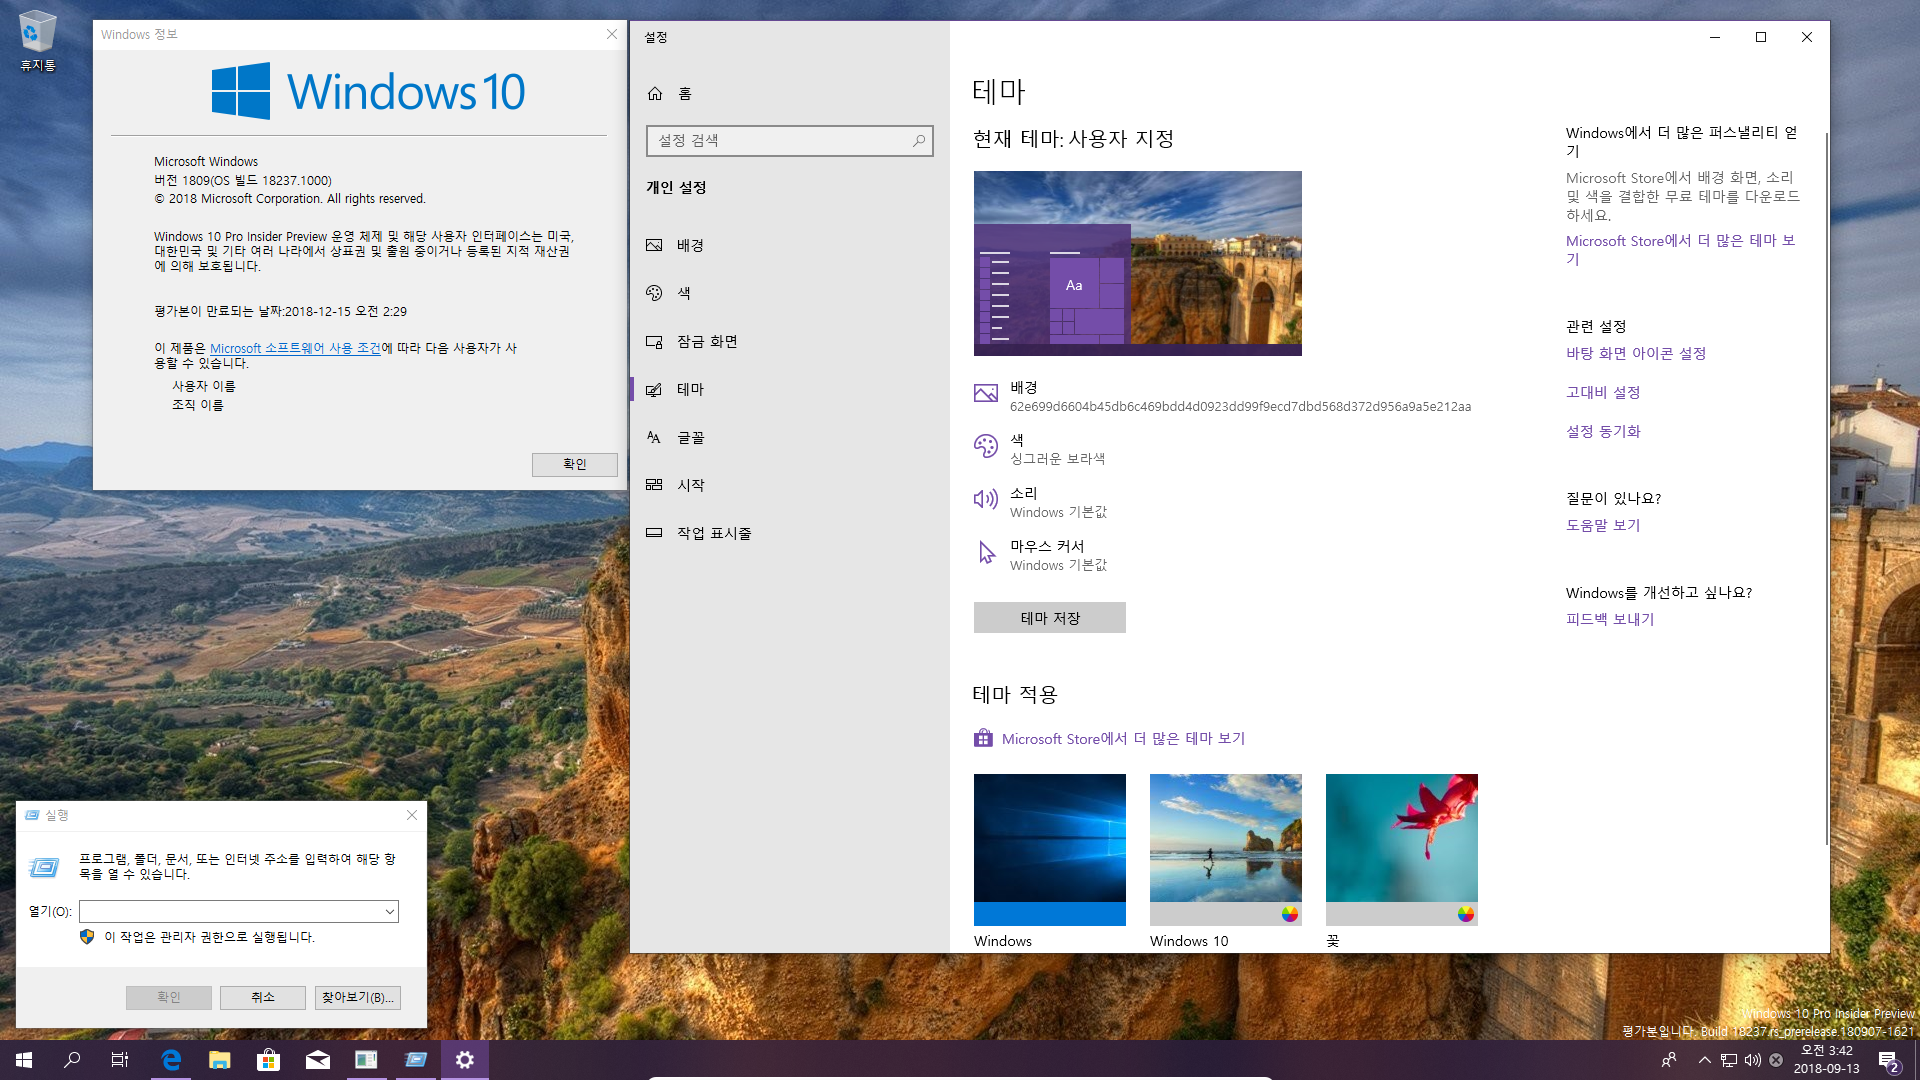Open Microsoft Store from taskbar
Image resolution: width=1920 pixels, height=1080 pixels.
coord(268,1060)
